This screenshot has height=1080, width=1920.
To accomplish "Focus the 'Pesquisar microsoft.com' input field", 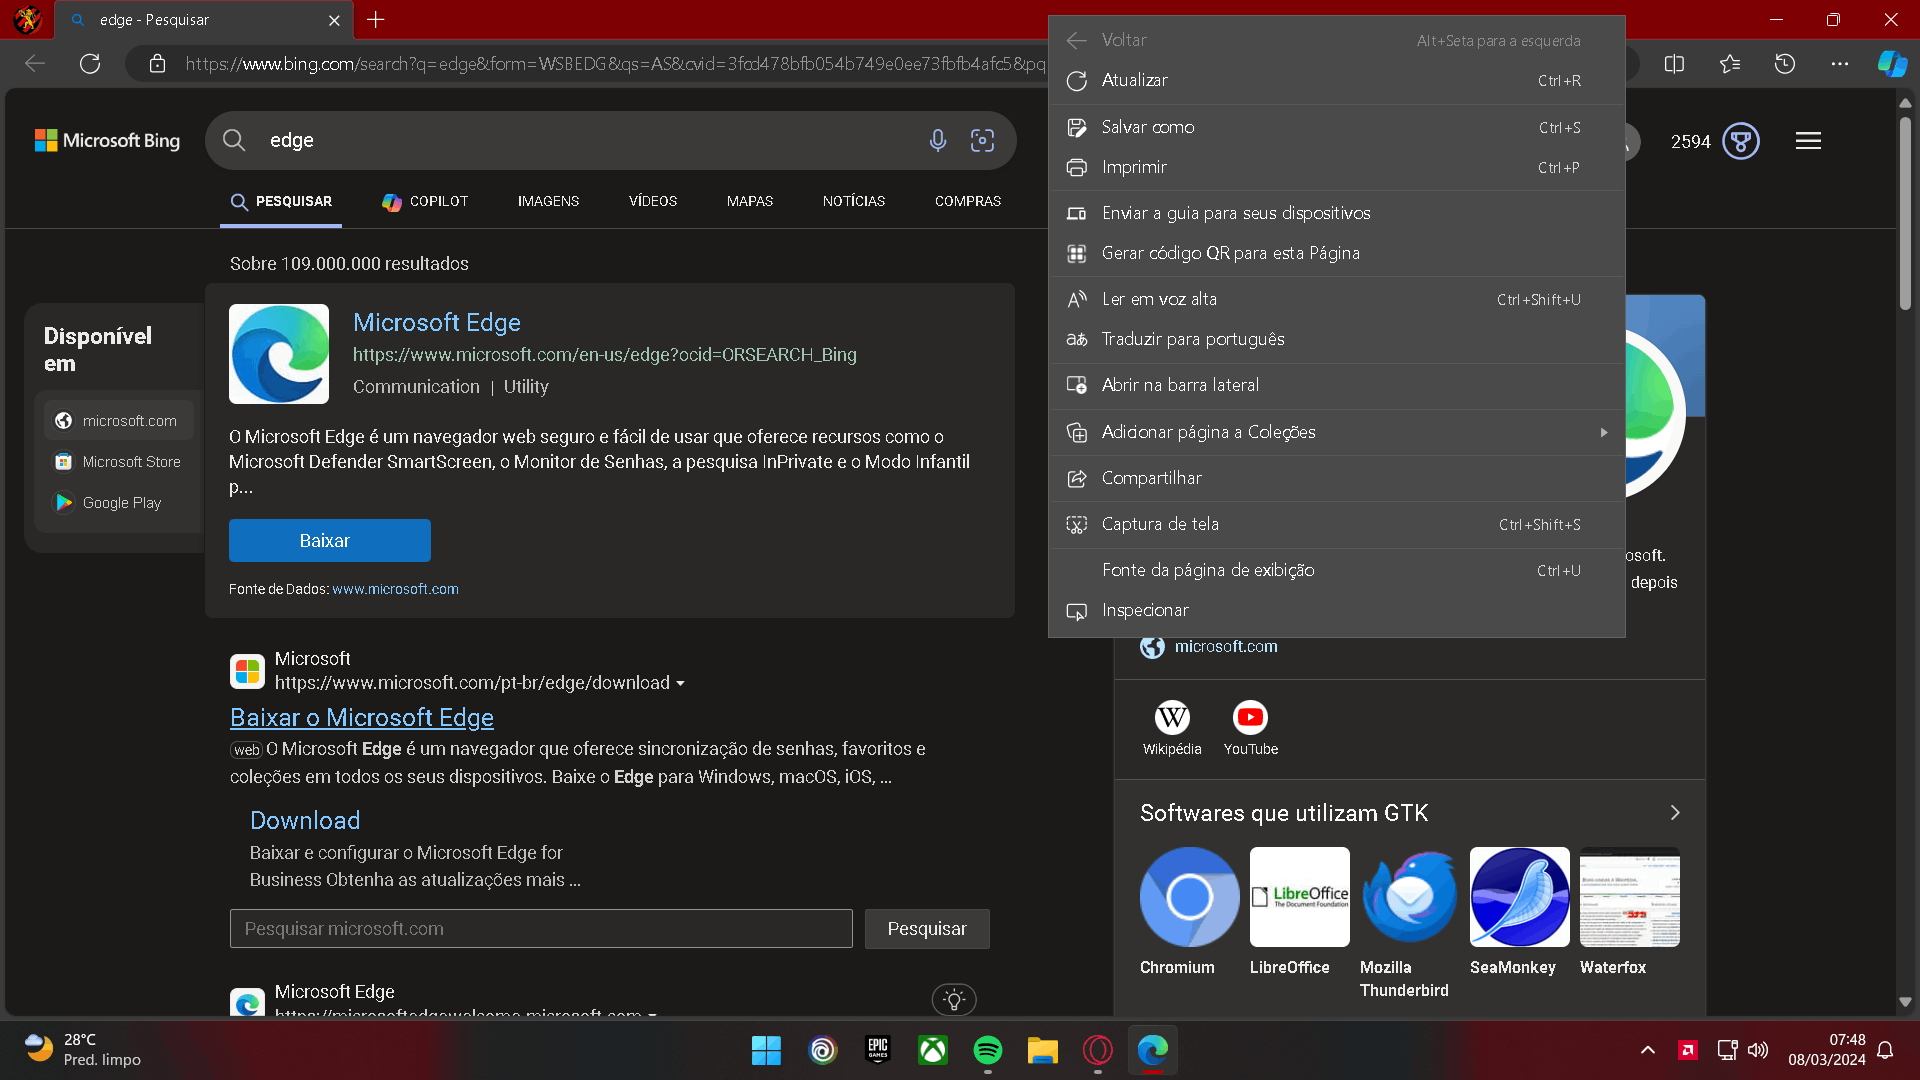I will (541, 929).
